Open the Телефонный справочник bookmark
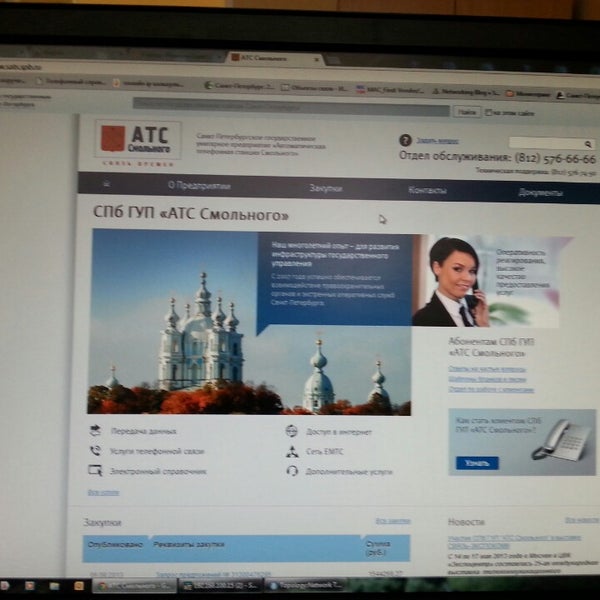 coord(70,82)
